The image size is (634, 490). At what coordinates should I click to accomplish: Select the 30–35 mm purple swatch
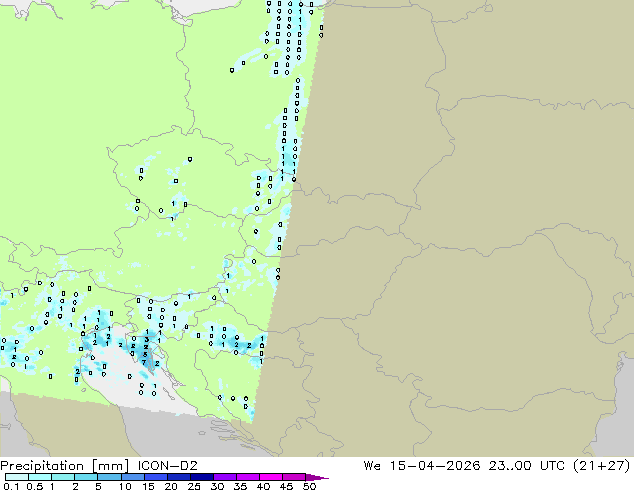[x=224, y=477]
